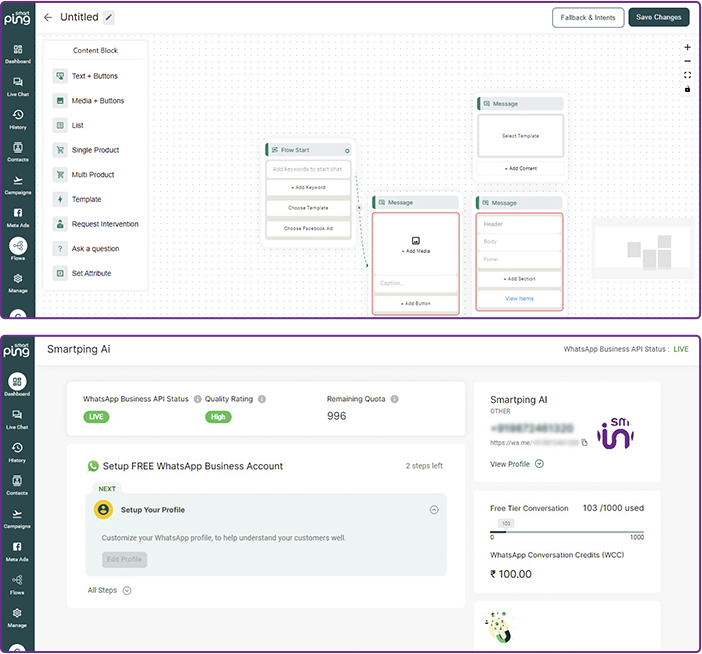Collapse Setup Your Profile step
The image size is (702, 654).
434,510
